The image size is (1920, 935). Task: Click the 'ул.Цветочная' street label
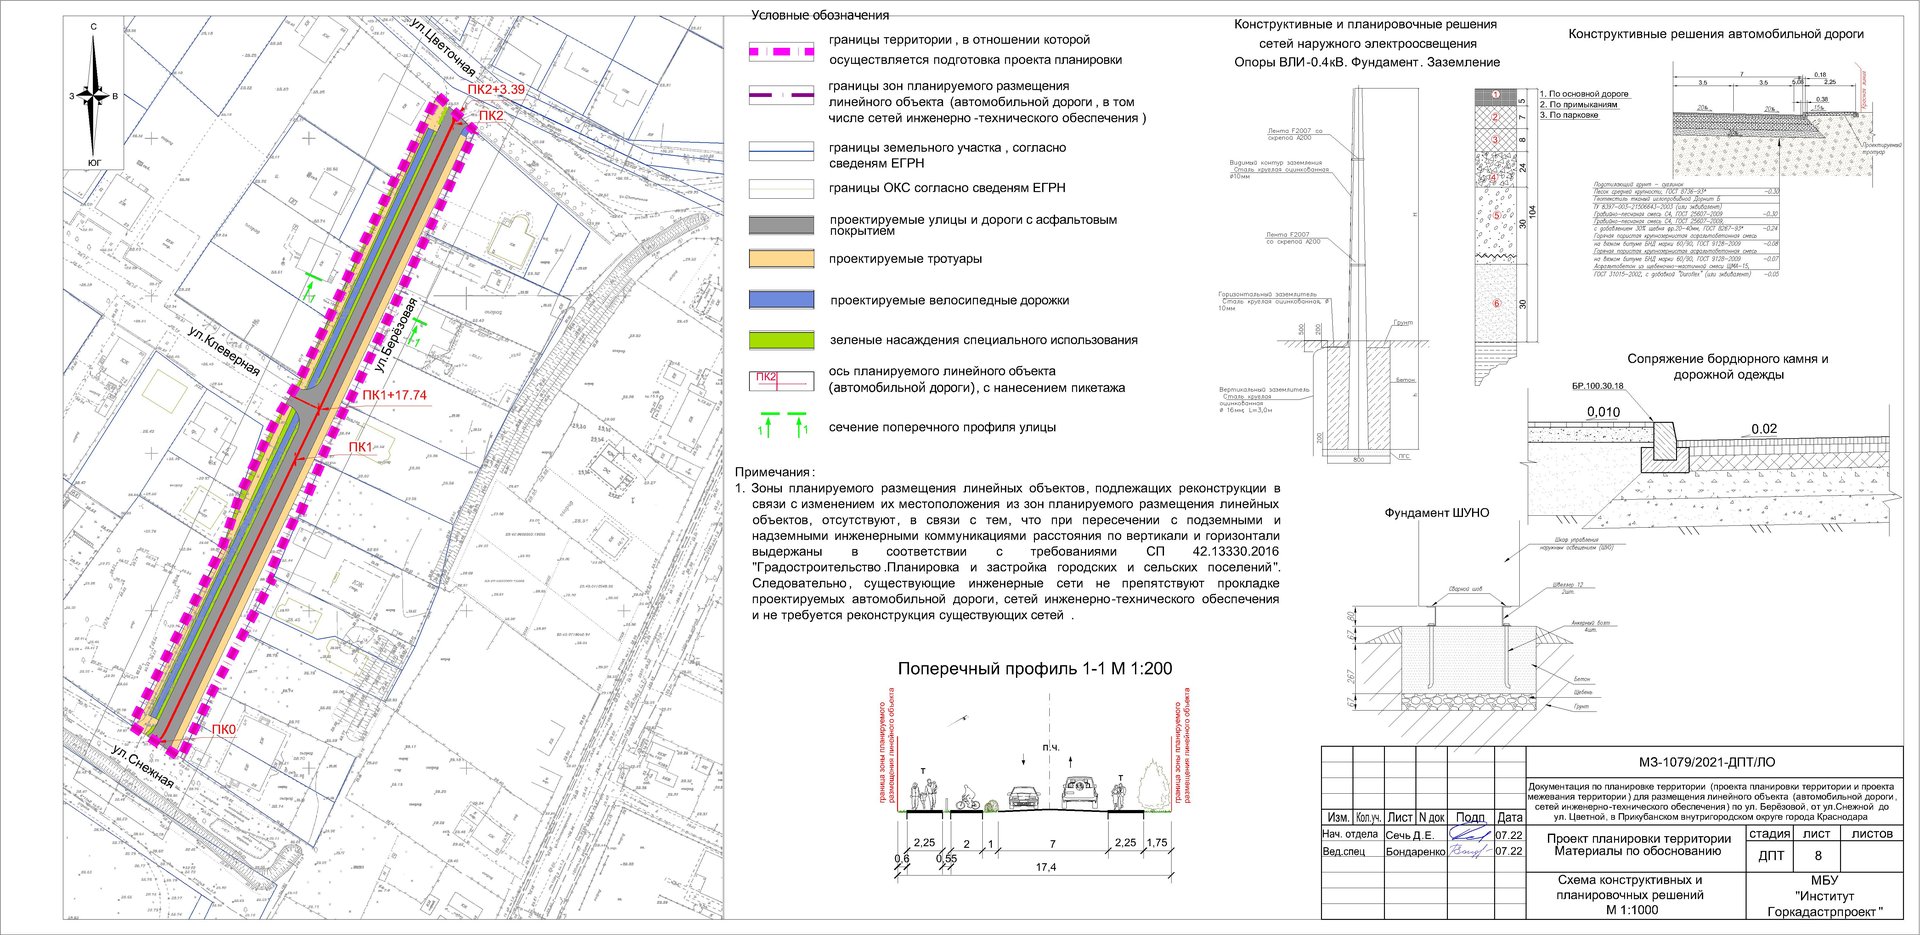point(442,46)
